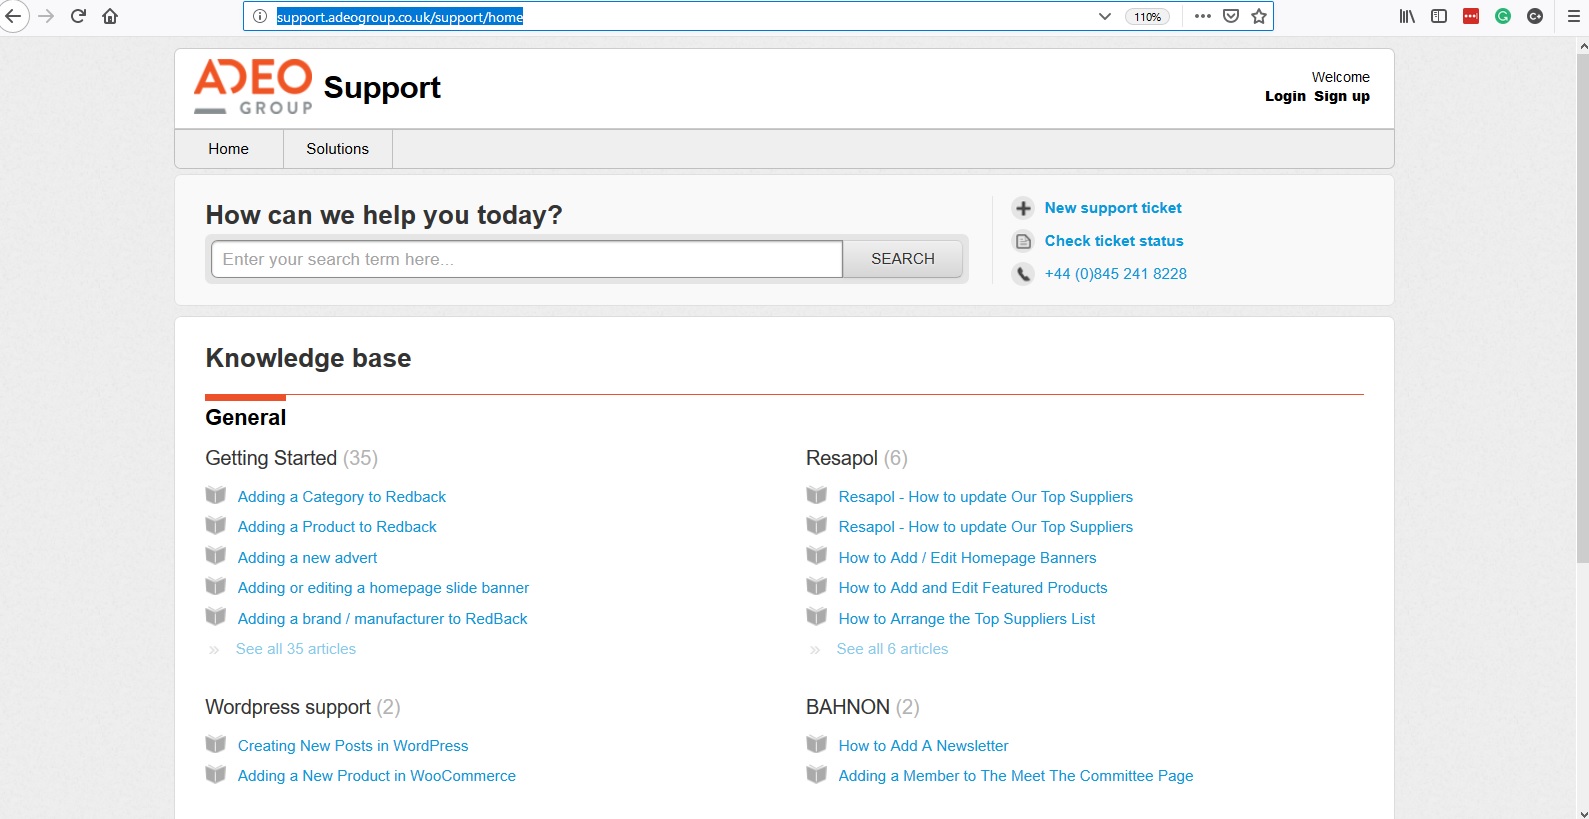Open the address bar history dropdown arrow
The height and width of the screenshot is (819, 1589).
click(1104, 16)
